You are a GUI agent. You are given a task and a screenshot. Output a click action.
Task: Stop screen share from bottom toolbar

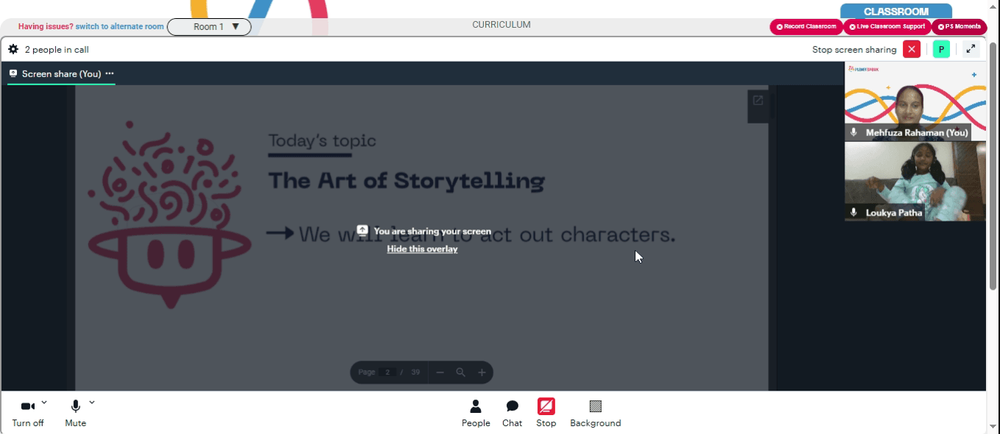click(x=546, y=413)
